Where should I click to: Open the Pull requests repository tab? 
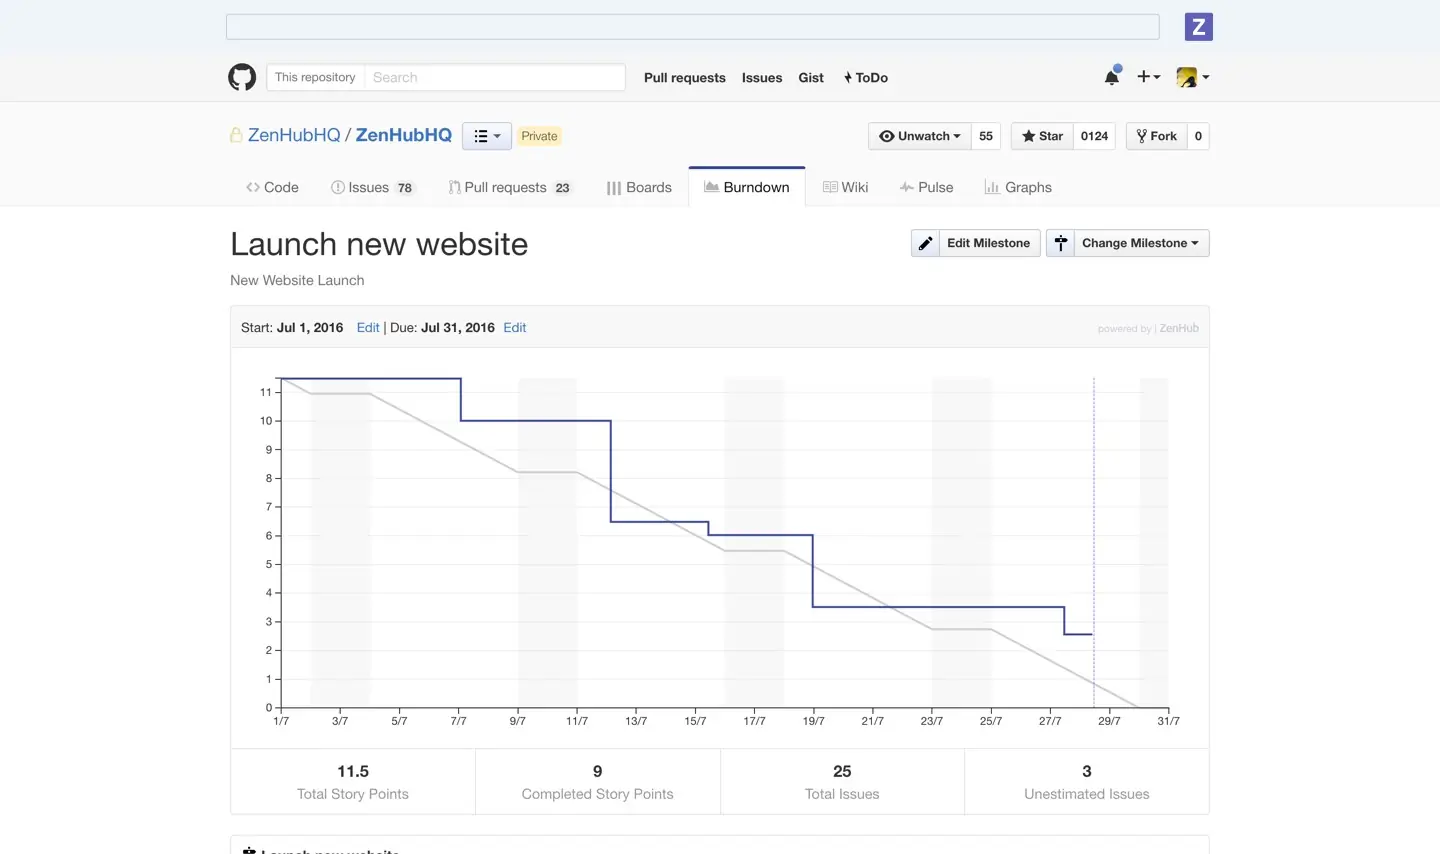(510, 187)
